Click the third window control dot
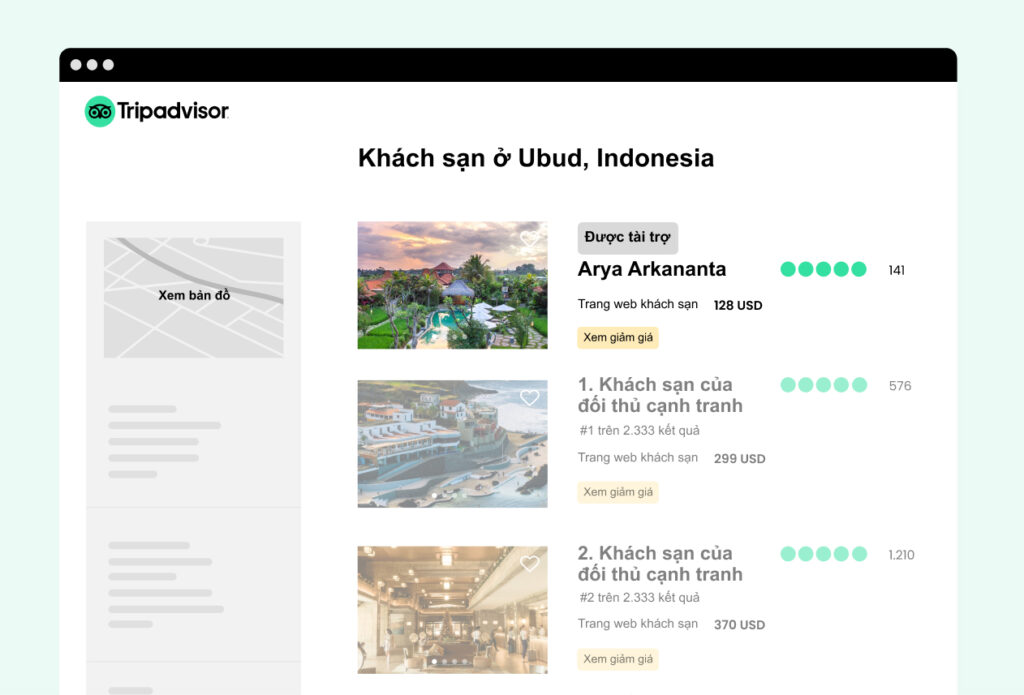The height and width of the screenshot is (695, 1024). click(108, 65)
